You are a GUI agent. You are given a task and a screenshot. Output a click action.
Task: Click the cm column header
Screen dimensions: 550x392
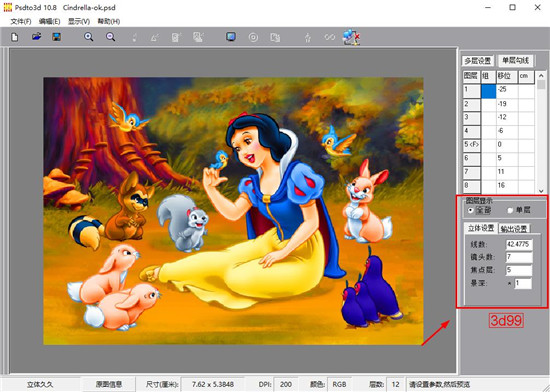click(x=526, y=76)
